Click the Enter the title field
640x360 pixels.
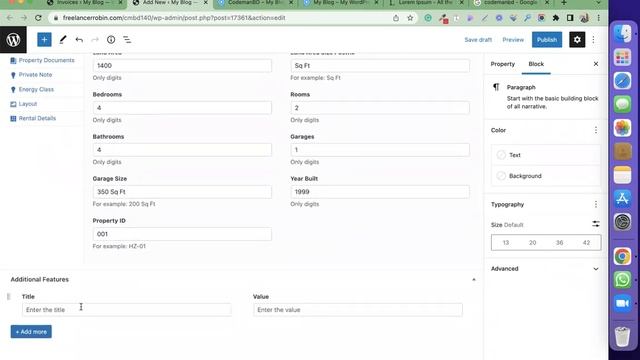pos(127,310)
